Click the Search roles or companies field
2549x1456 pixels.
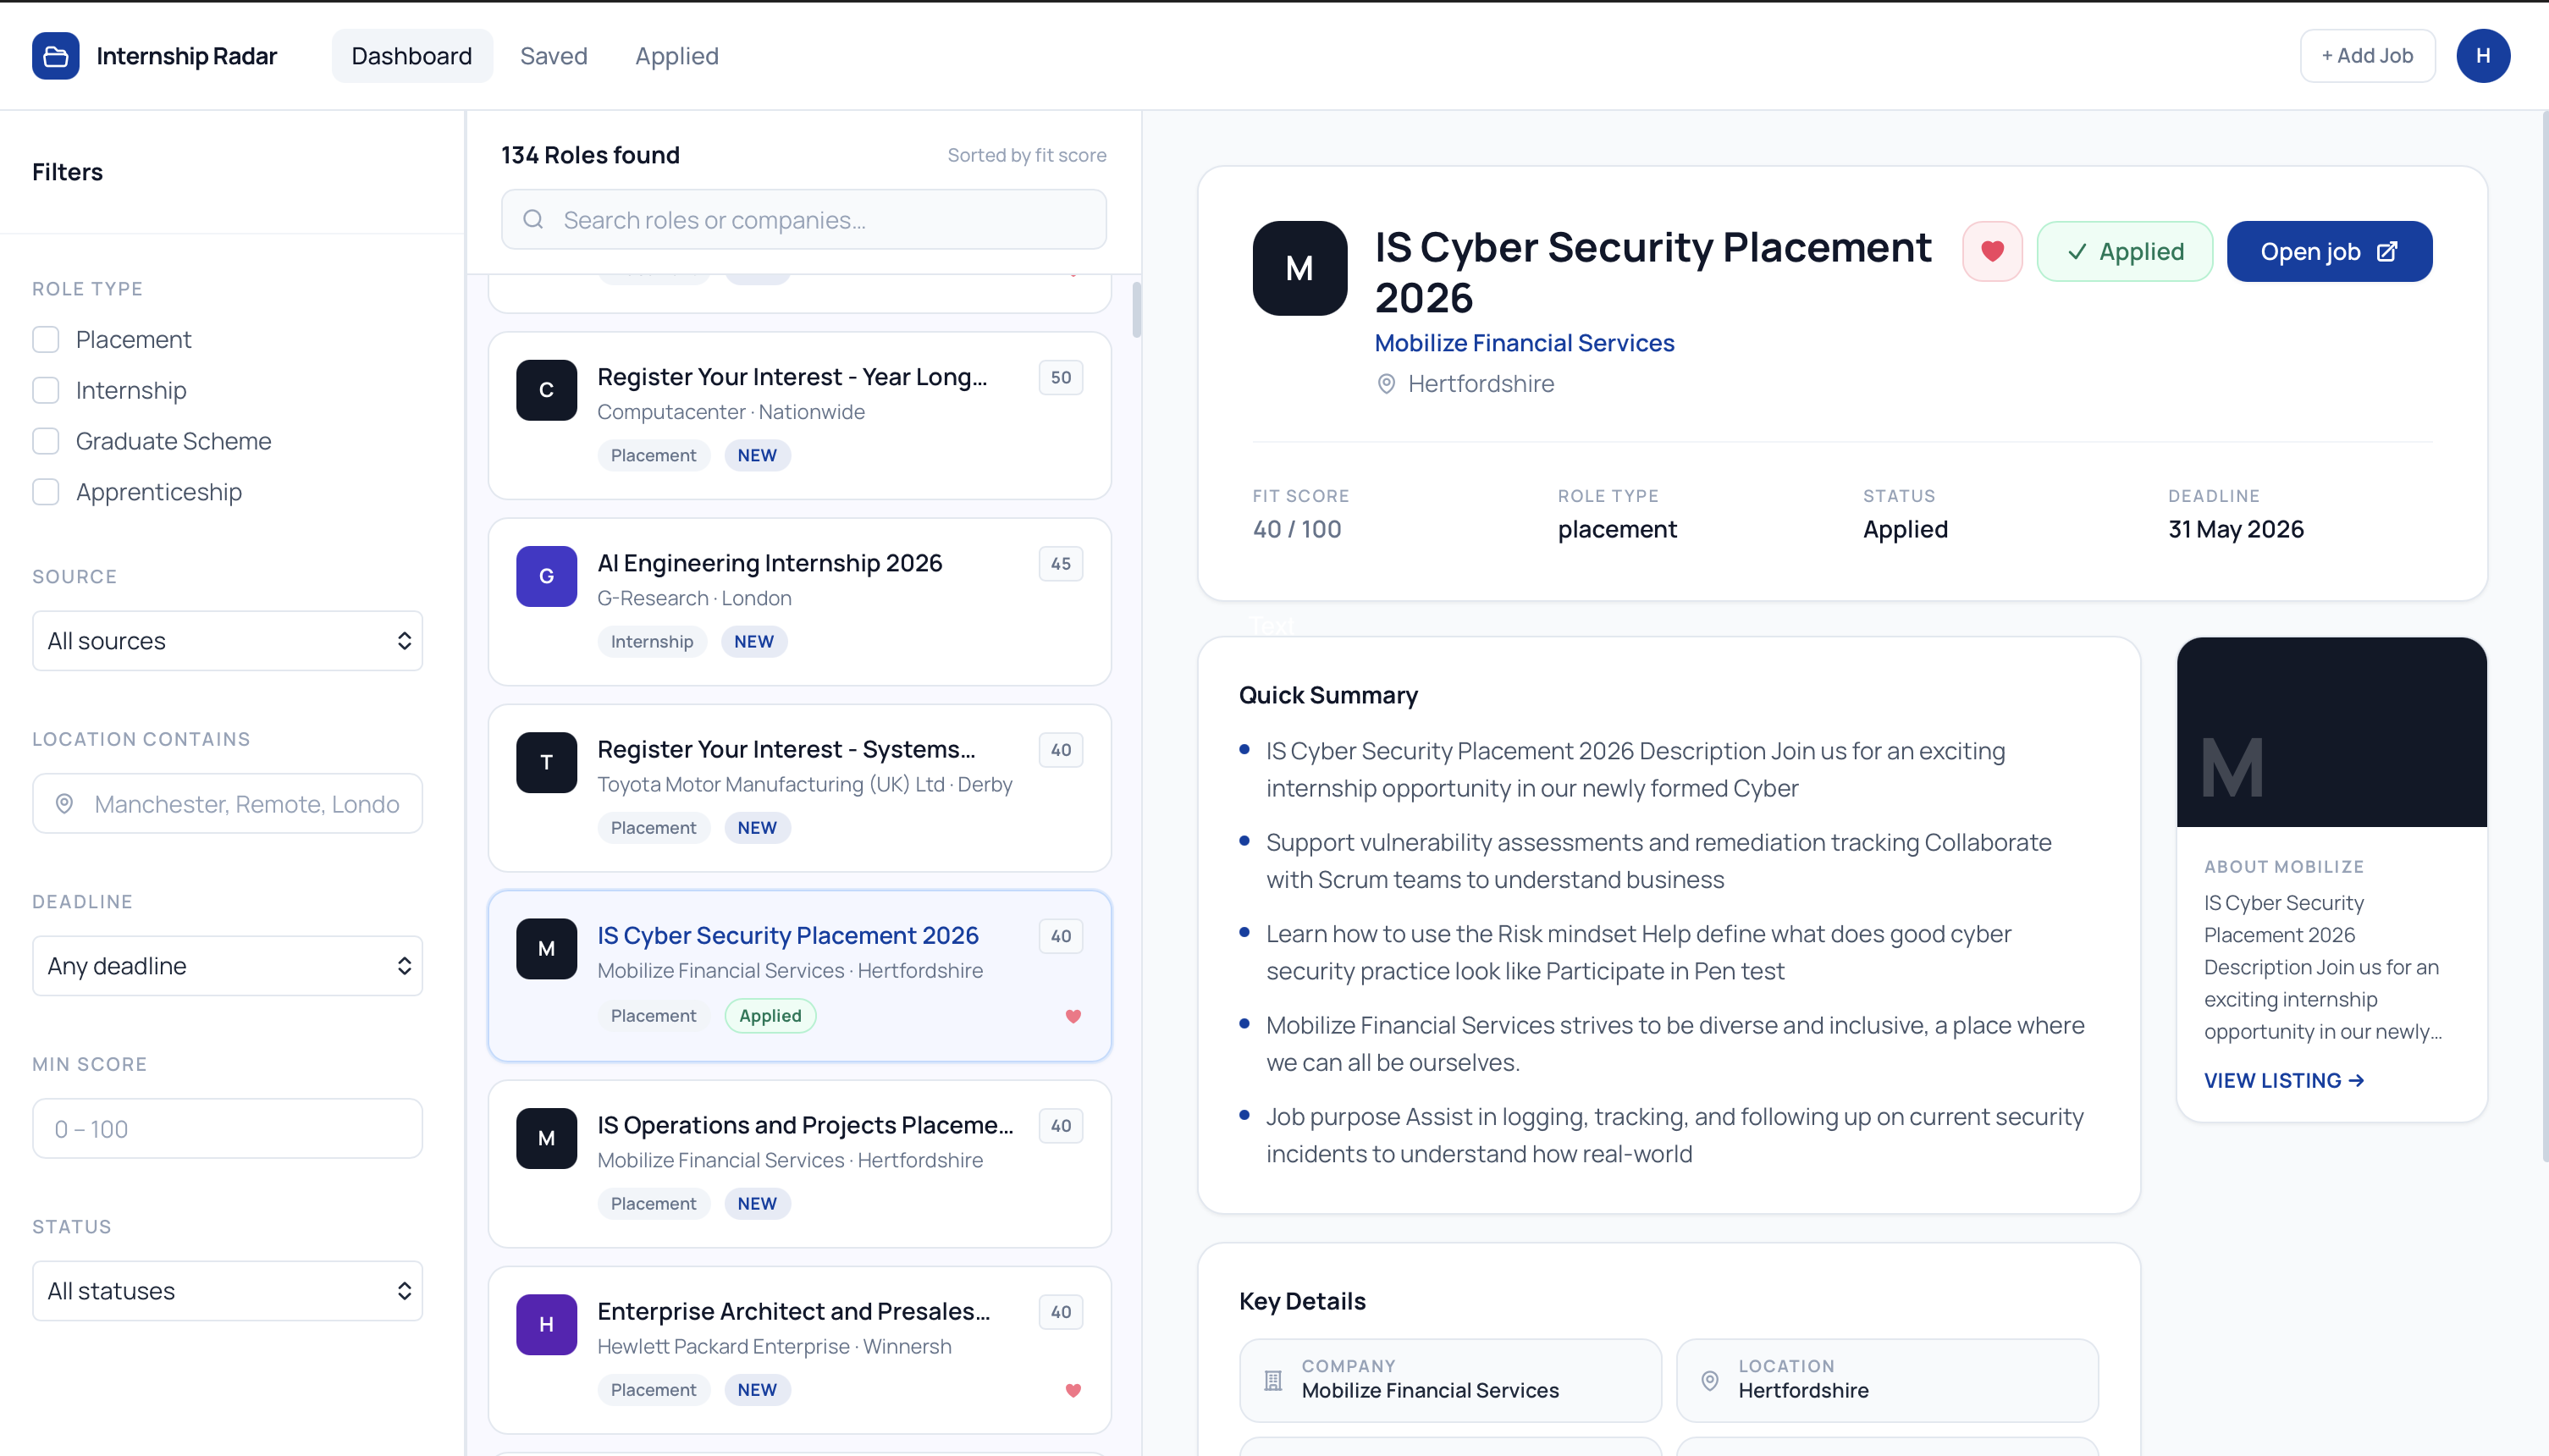click(803, 220)
